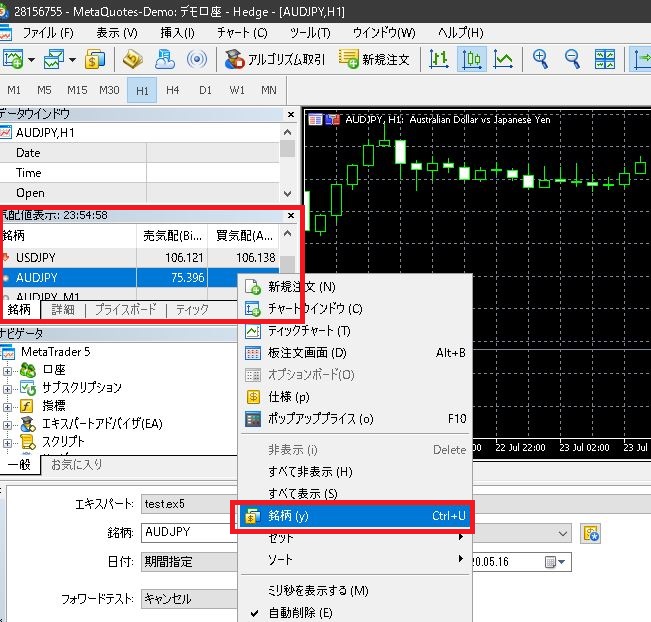Viewport: 651px width, 622px height.
Task: Select the MN timeframe
Action: [269, 90]
